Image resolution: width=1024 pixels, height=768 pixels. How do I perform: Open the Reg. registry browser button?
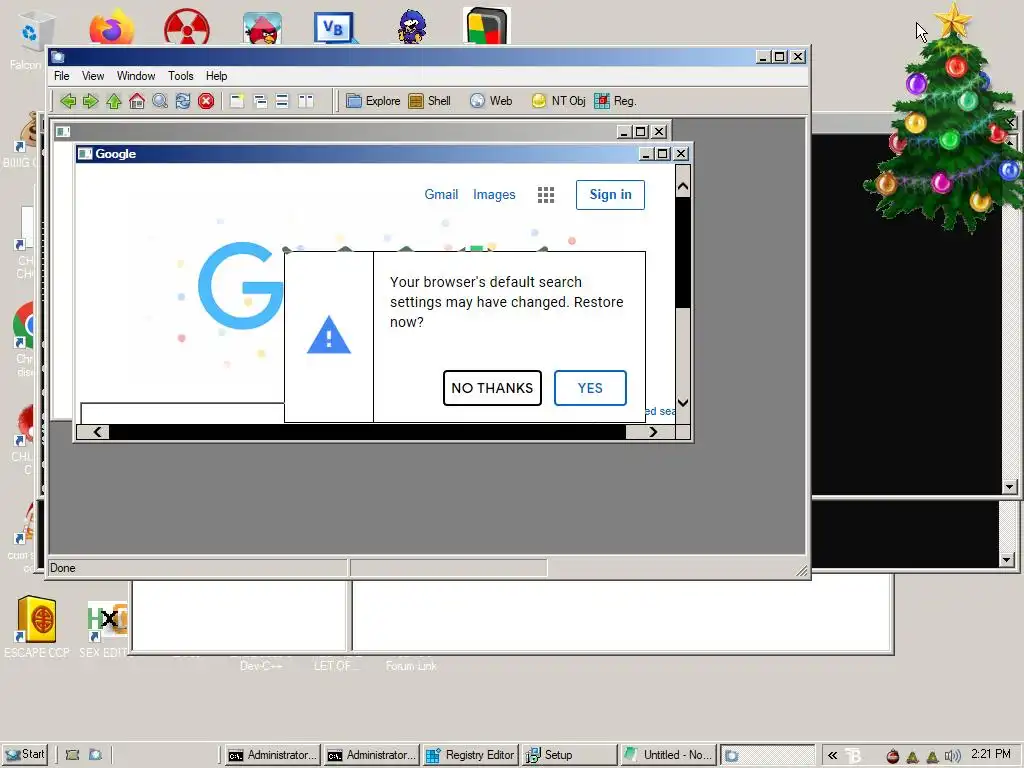click(615, 101)
